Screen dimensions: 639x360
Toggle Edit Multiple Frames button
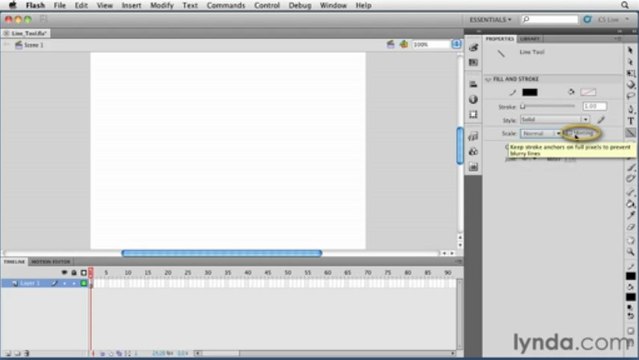pyautogui.click(x=119, y=353)
